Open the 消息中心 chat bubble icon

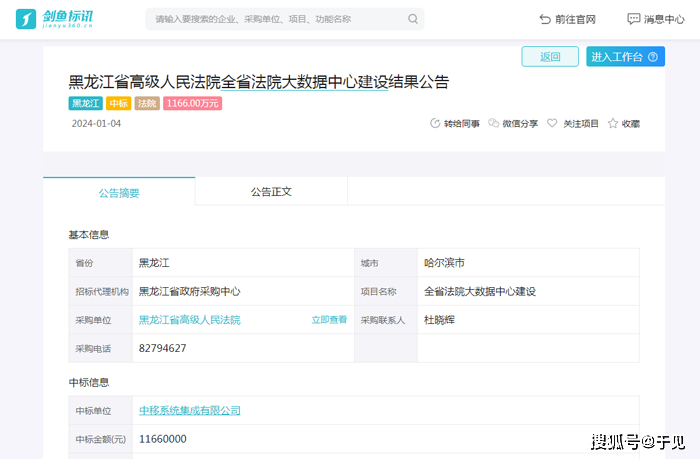point(633,19)
